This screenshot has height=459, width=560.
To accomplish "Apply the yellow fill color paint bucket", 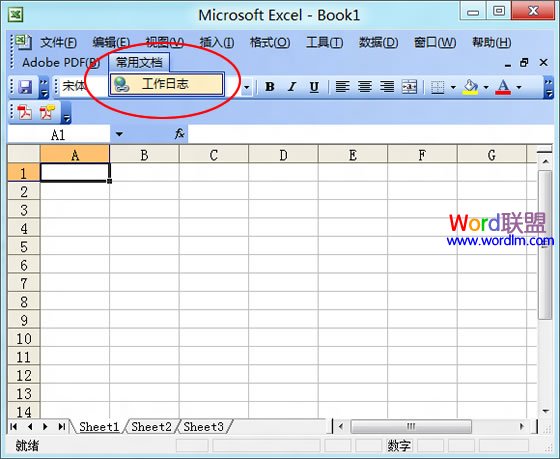I will point(470,87).
